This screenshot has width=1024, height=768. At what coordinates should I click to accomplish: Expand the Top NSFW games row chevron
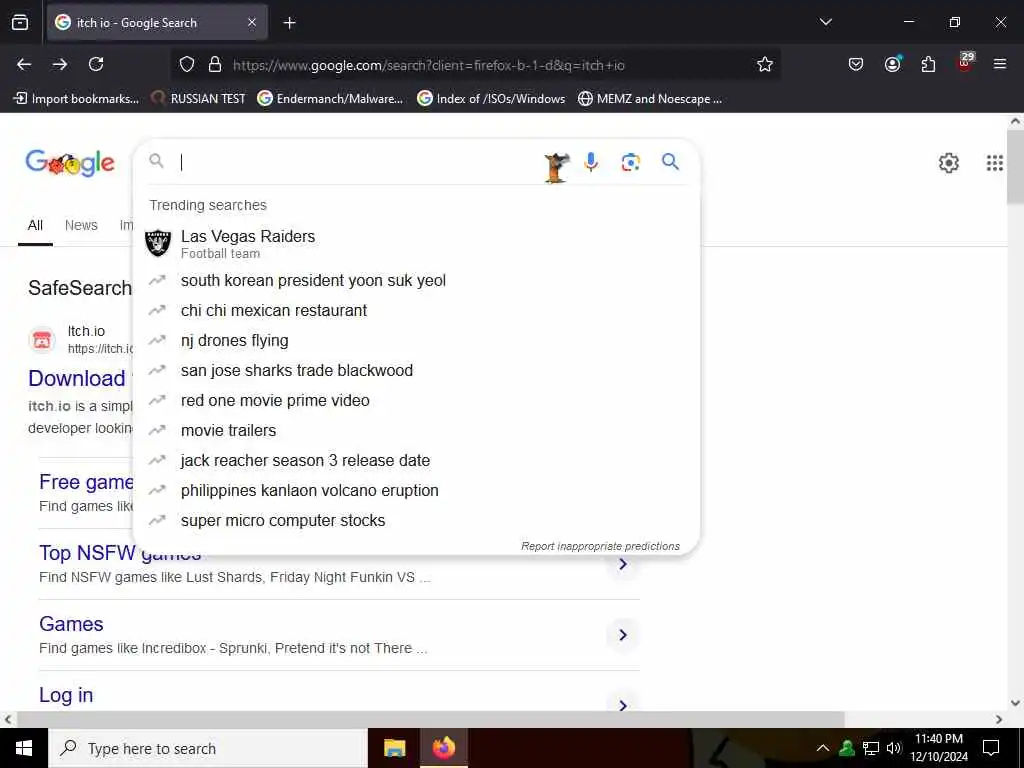(x=623, y=564)
